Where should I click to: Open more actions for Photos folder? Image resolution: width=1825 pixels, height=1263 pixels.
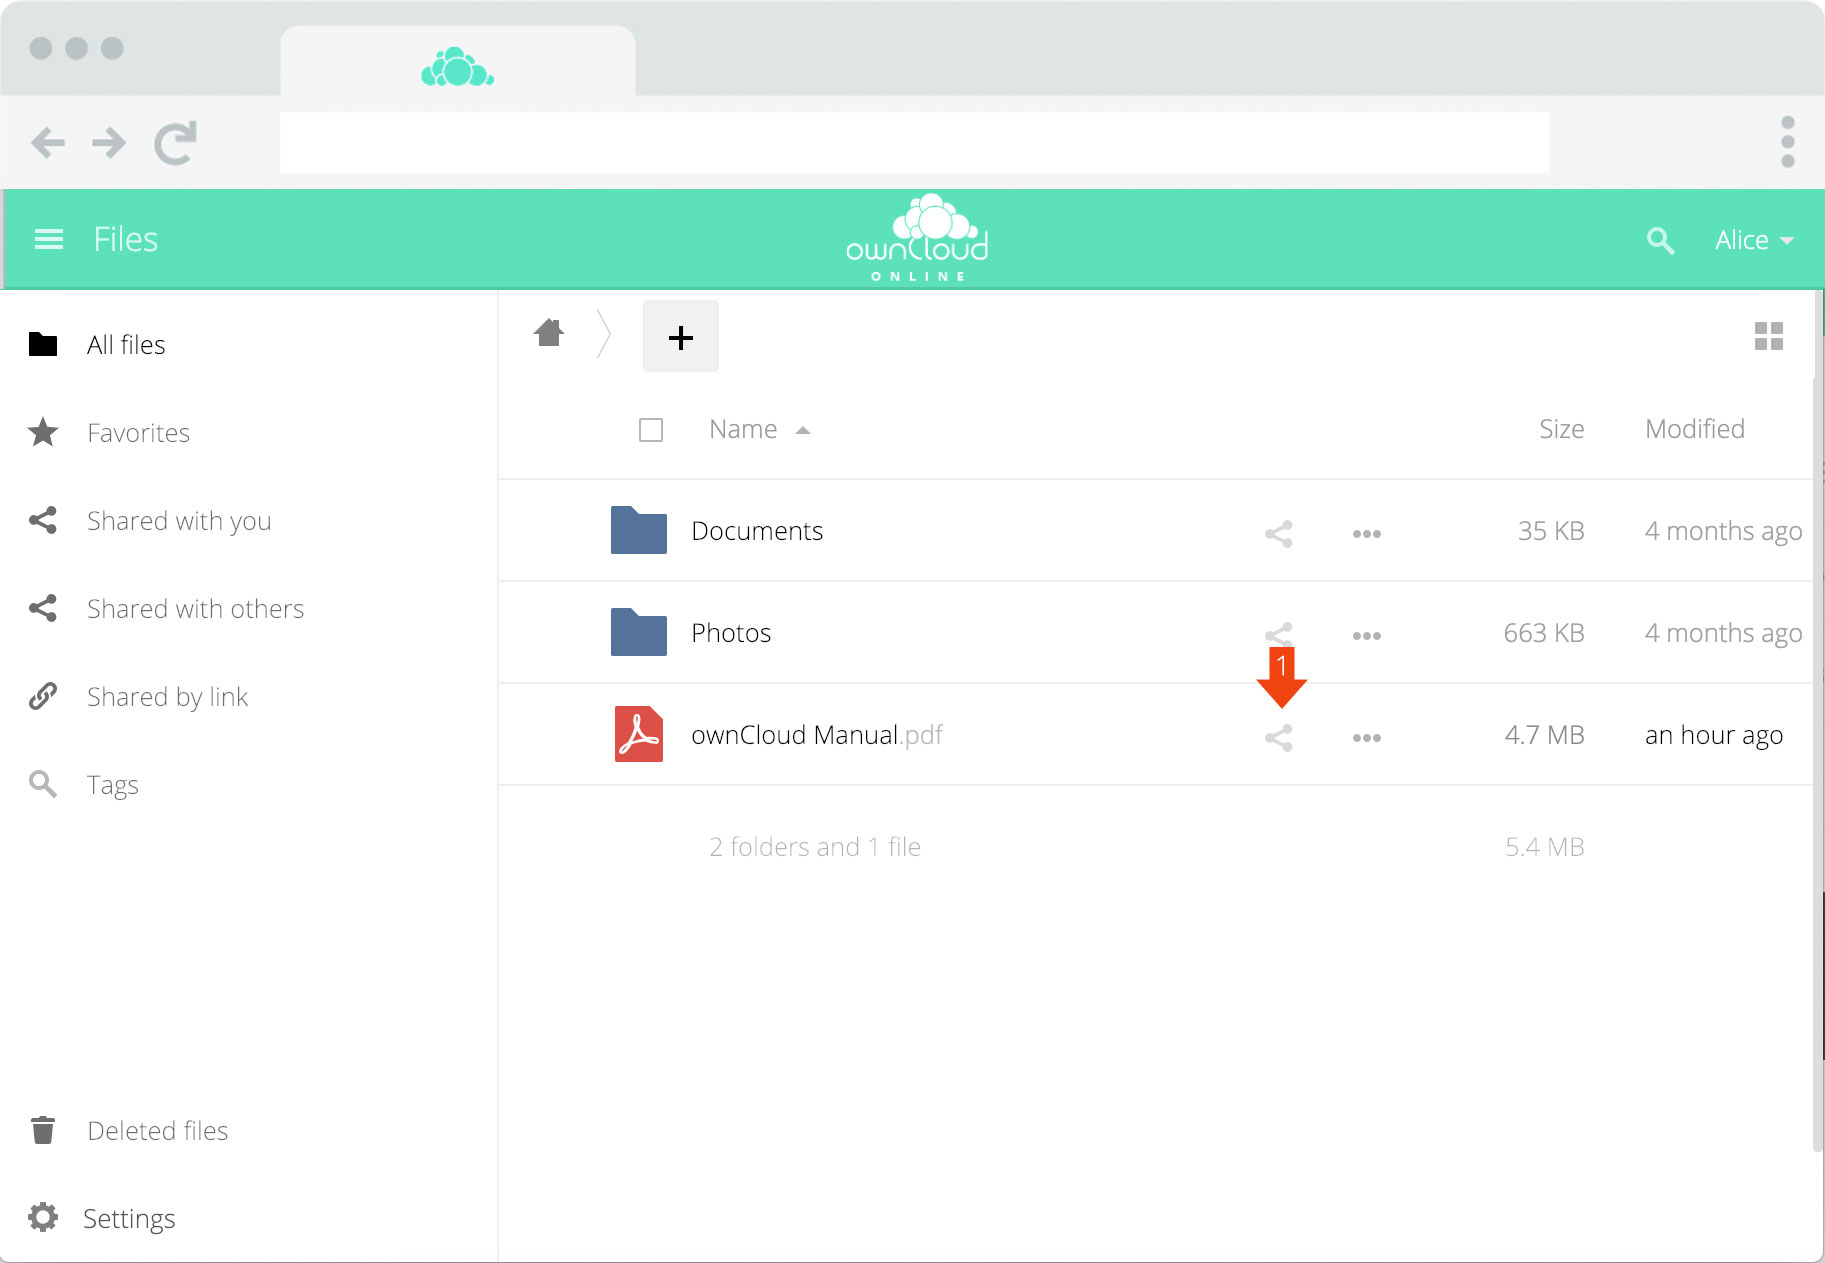[1366, 636]
